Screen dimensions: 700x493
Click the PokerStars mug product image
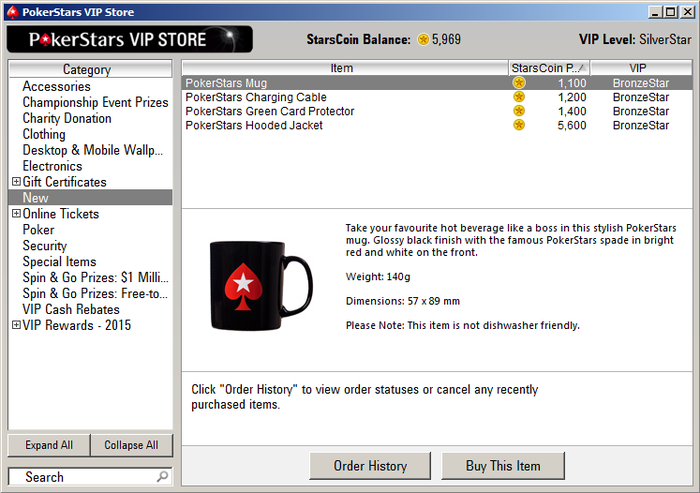click(x=261, y=286)
